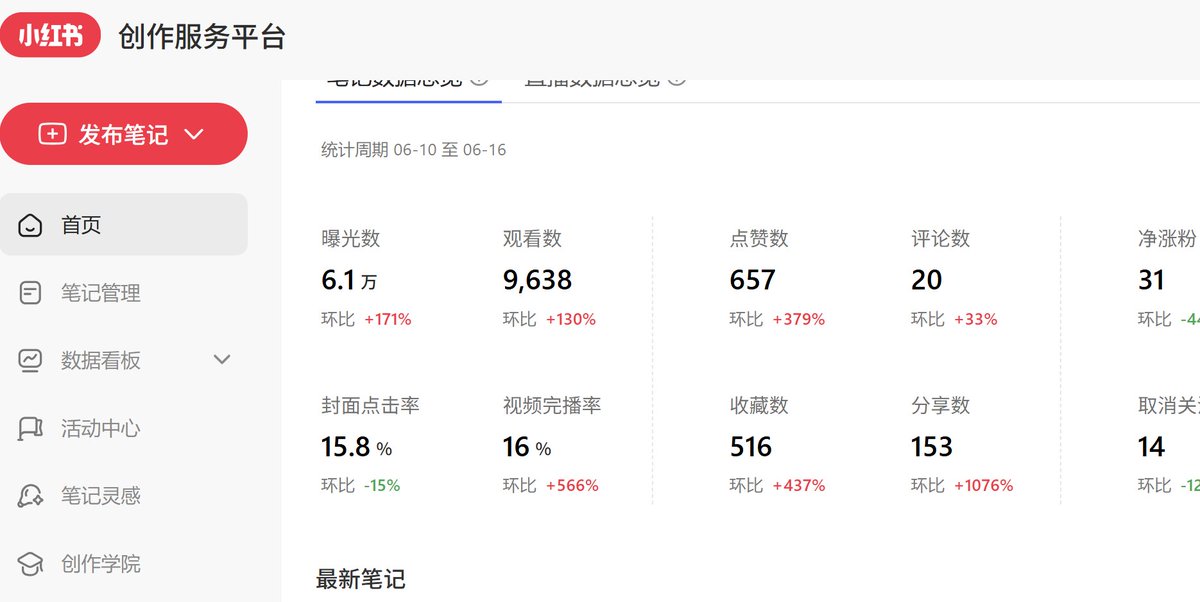Click the 首页 home icon in sidebar
The image size is (1200, 602).
click(30, 225)
